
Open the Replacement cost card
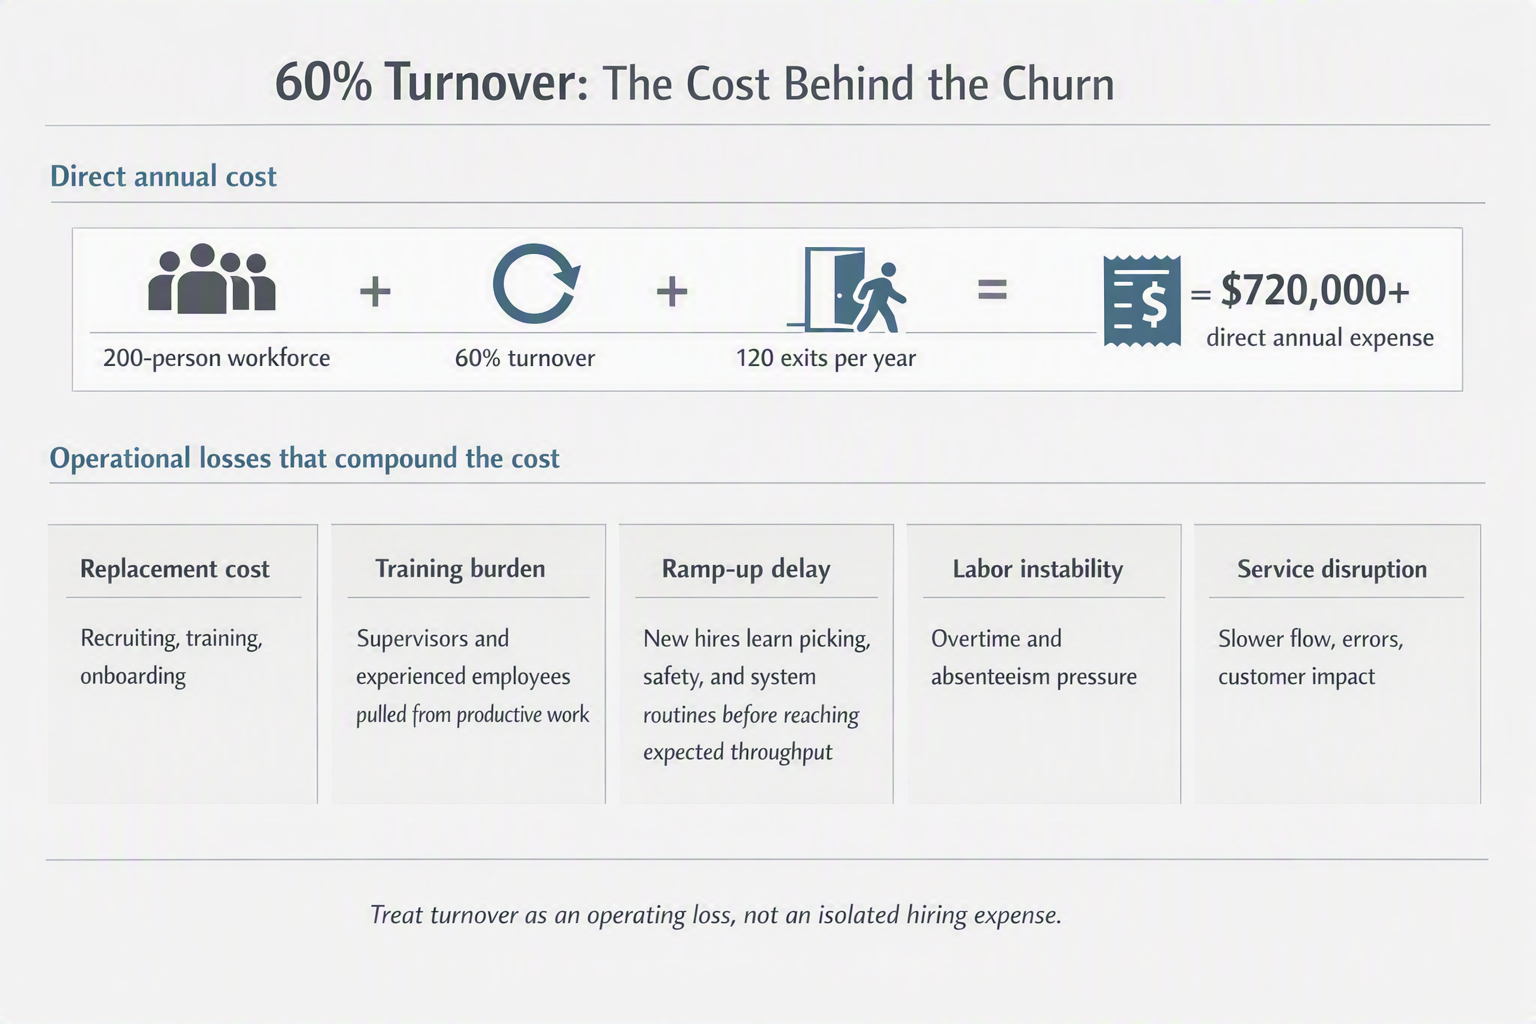pos(183,664)
